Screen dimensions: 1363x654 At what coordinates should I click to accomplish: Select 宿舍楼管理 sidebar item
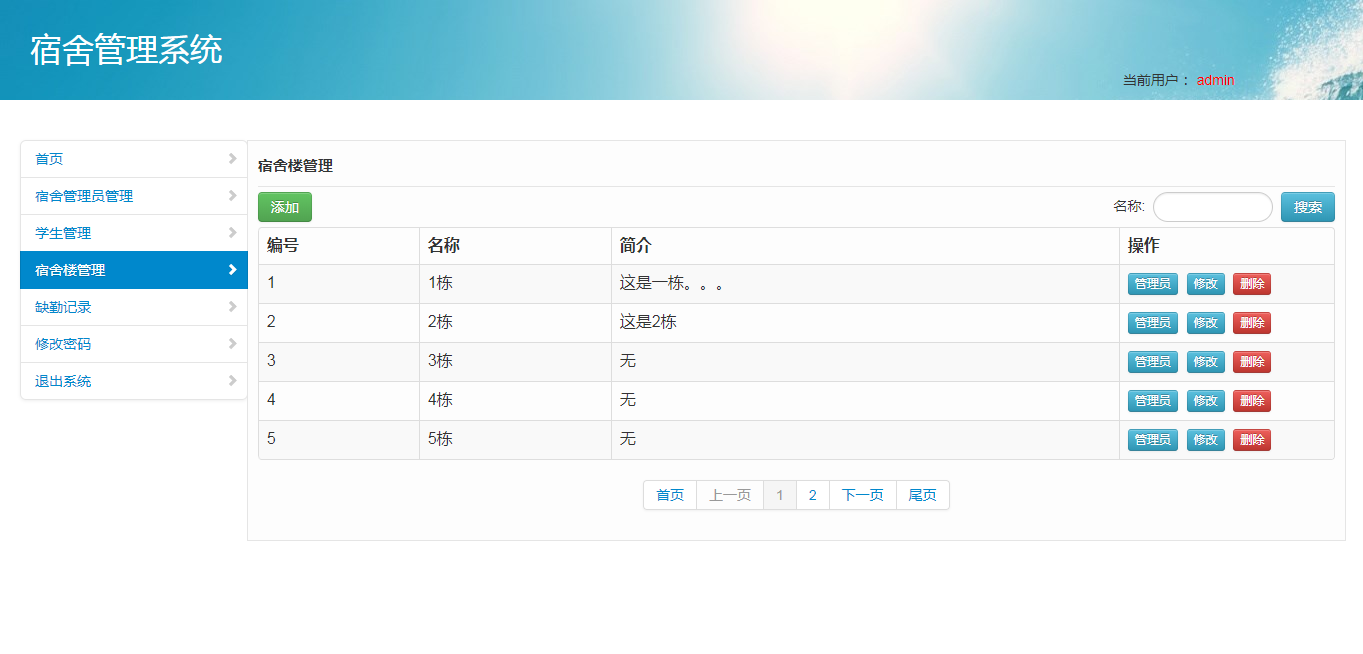click(134, 270)
